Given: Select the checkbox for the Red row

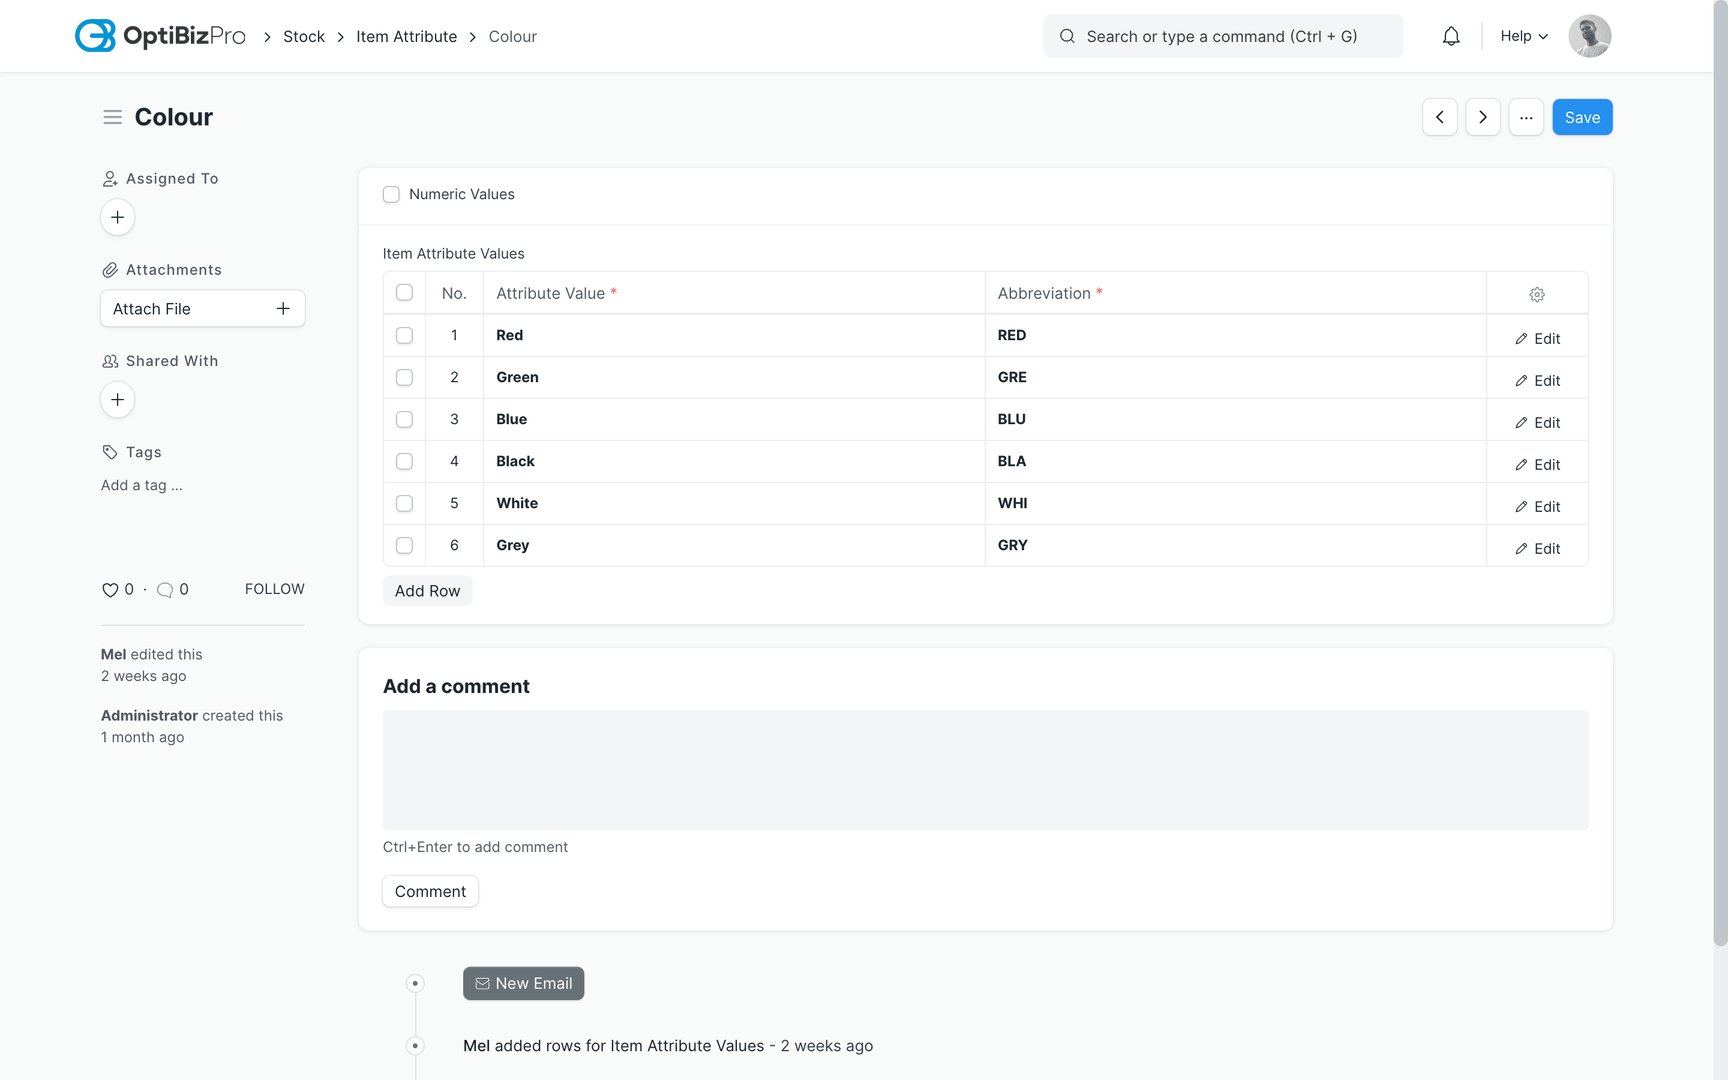Looking at the screenshot, I should [x=404, y=335].
